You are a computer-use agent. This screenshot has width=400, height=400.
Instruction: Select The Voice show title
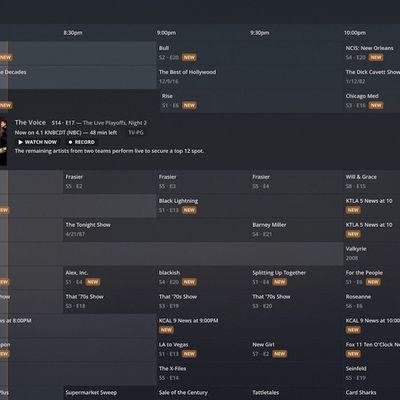tap(30, 123)
